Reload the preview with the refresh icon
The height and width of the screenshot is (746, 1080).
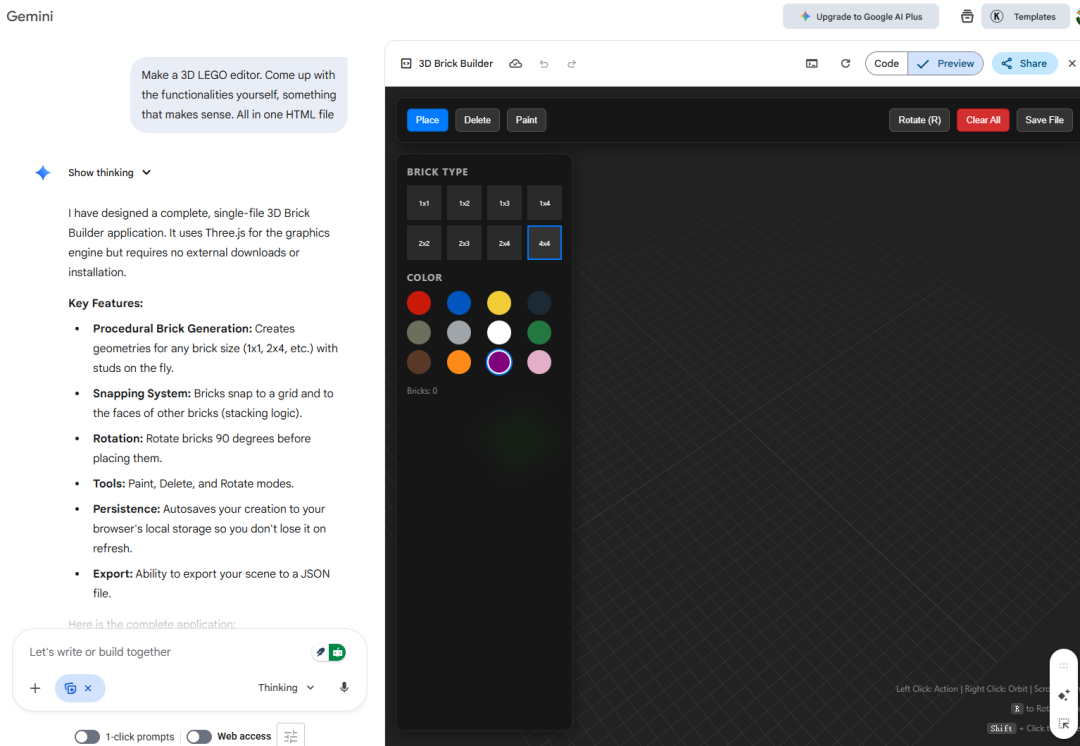coord(845,64)
